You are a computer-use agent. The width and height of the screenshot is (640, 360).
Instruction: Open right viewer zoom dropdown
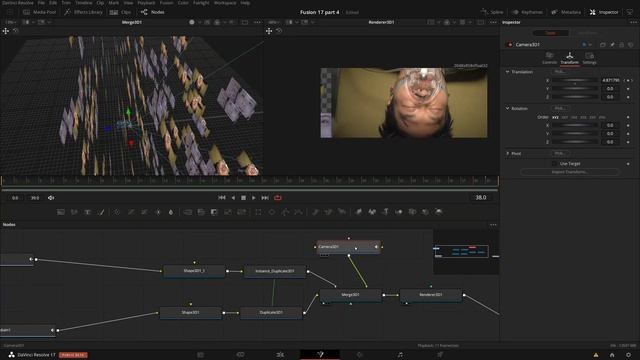pos(273,22)
